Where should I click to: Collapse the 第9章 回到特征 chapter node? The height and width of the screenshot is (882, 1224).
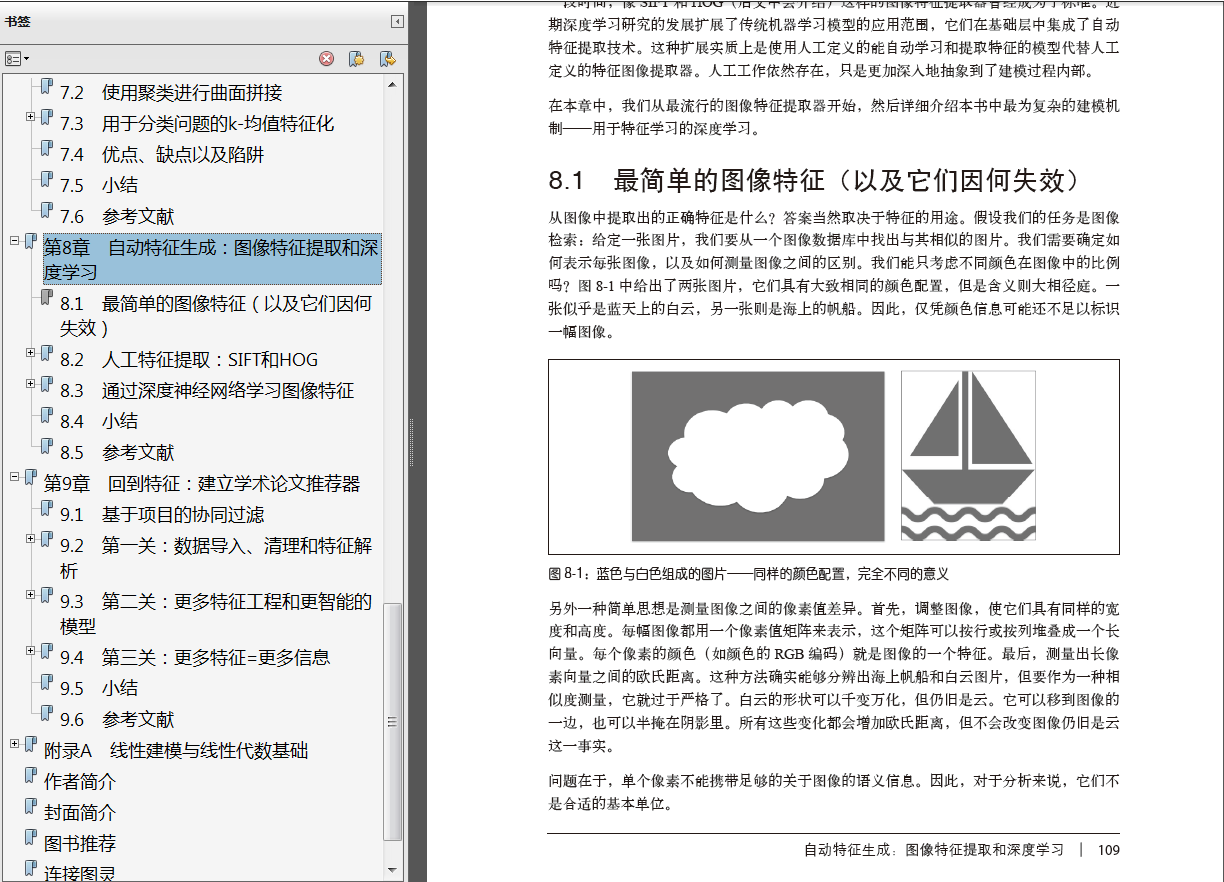[15, 477]
